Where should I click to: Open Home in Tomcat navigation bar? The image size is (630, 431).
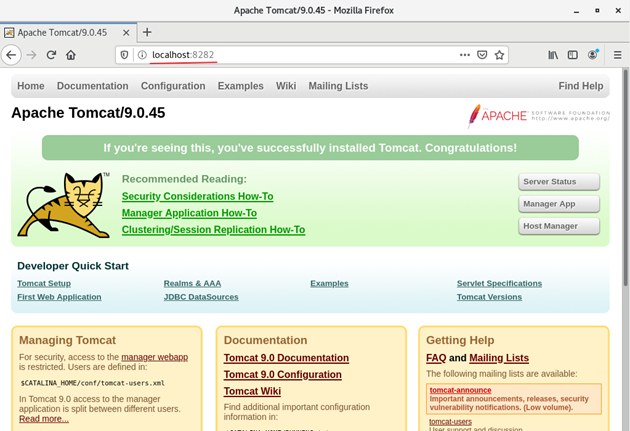coord(31,86)
